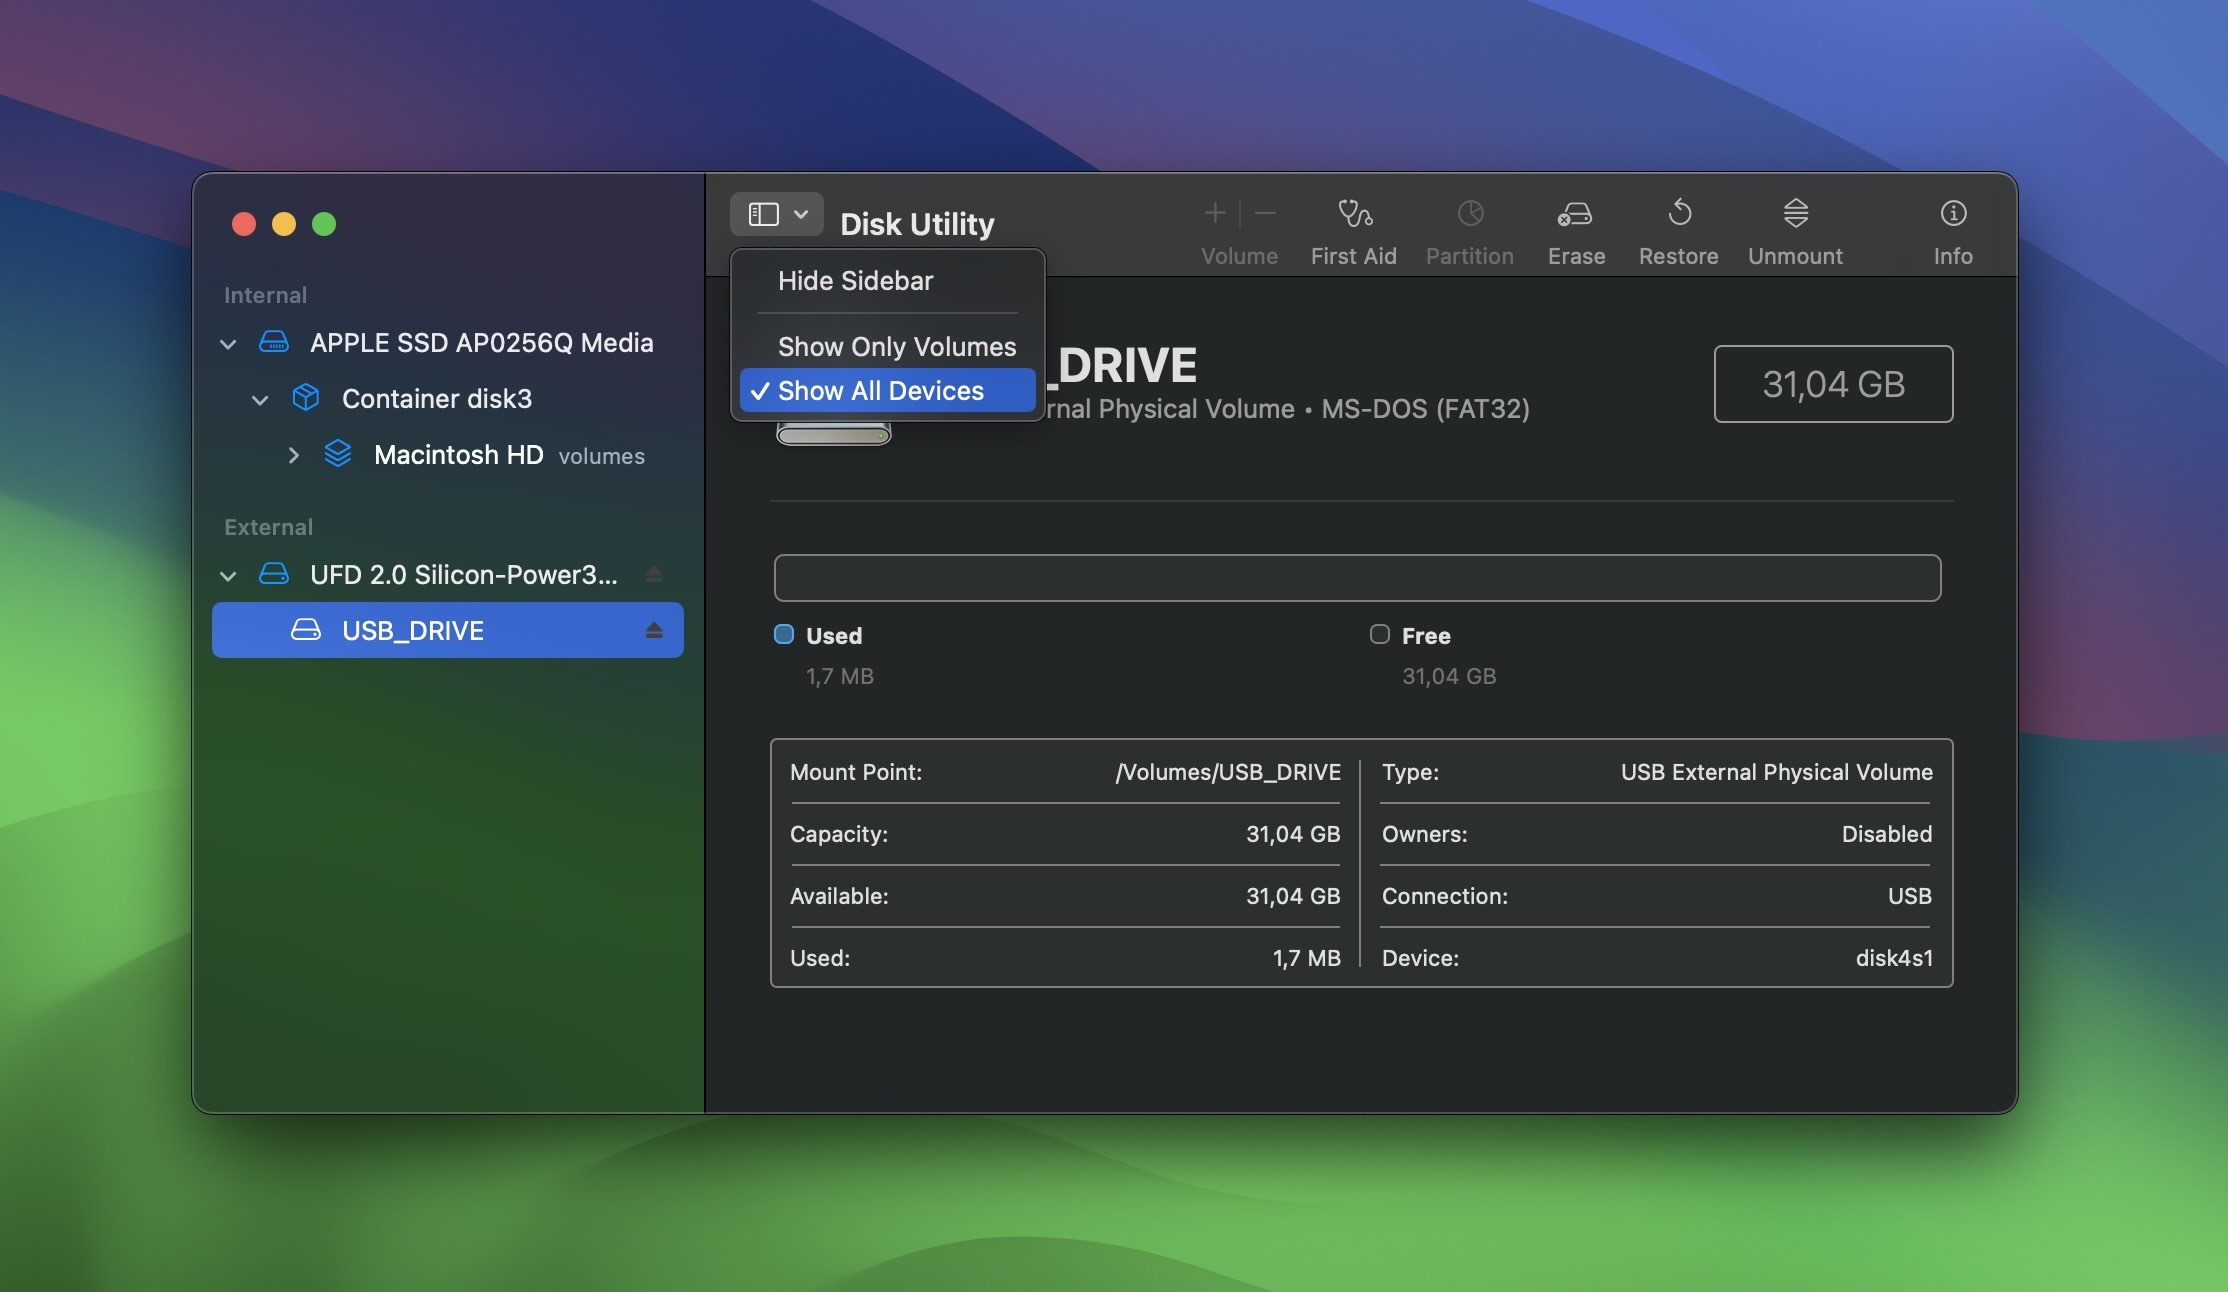The image size is (2228, 1292).
Task: Select the USB_DRIVE sidebar row
Action: (448, 630)
